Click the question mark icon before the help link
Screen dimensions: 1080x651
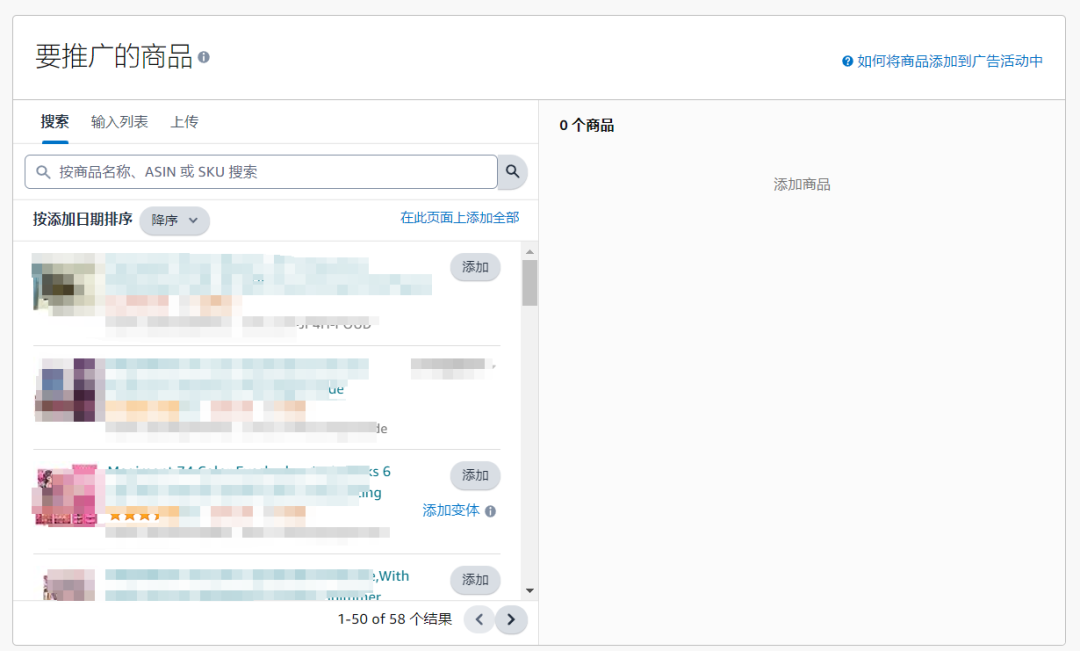[x=845, y=61]
